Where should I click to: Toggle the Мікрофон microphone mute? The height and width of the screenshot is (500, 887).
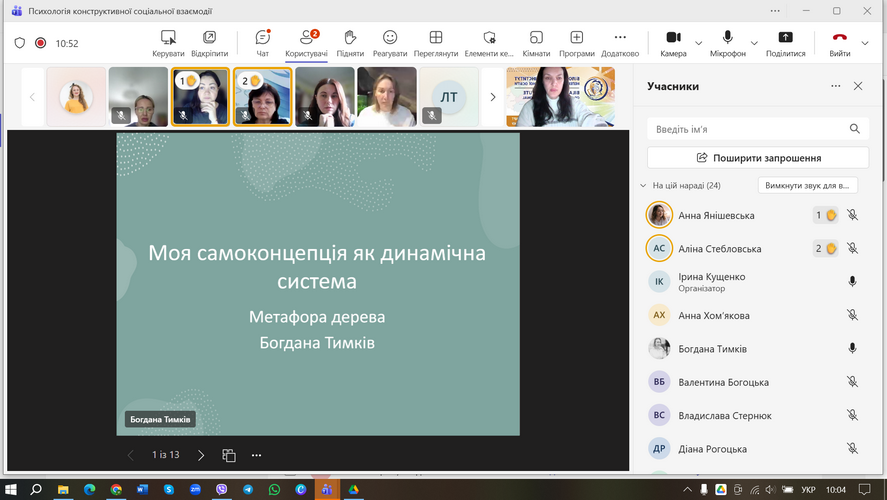(x=727, y=43)
